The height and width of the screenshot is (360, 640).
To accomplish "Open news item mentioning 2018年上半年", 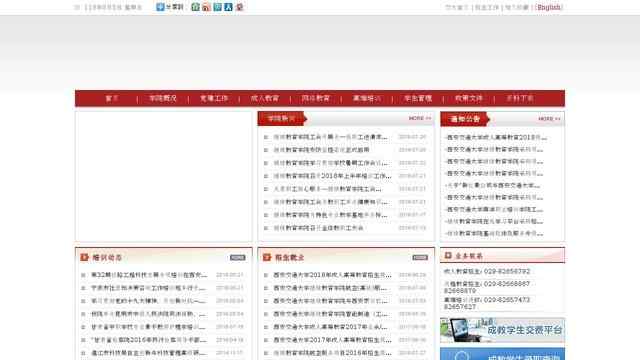I will click(332, 176).
